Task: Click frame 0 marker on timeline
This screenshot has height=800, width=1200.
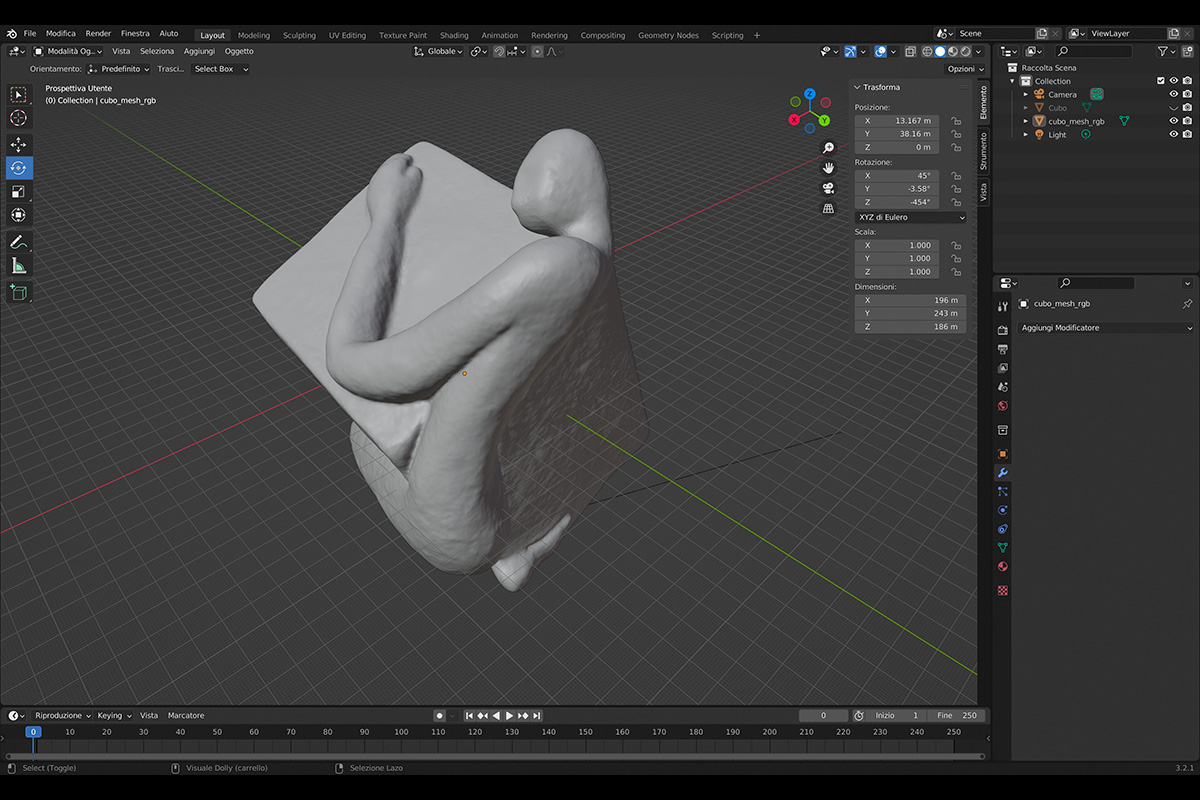Action: coord(33,732)
